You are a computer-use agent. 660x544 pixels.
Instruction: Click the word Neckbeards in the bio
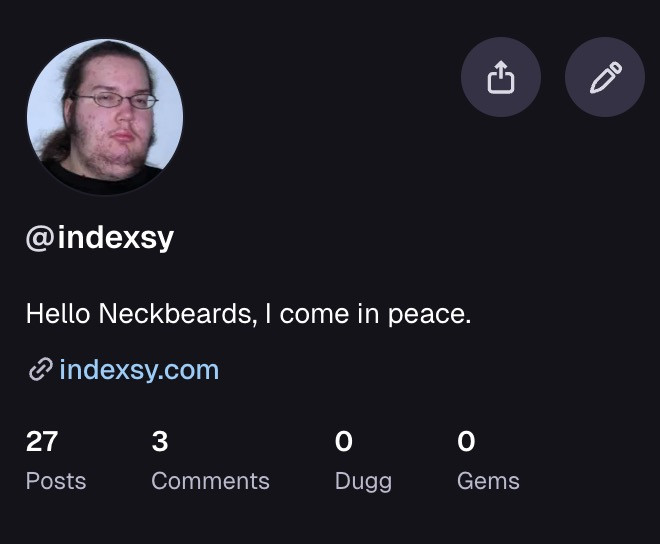coord(177,314)
